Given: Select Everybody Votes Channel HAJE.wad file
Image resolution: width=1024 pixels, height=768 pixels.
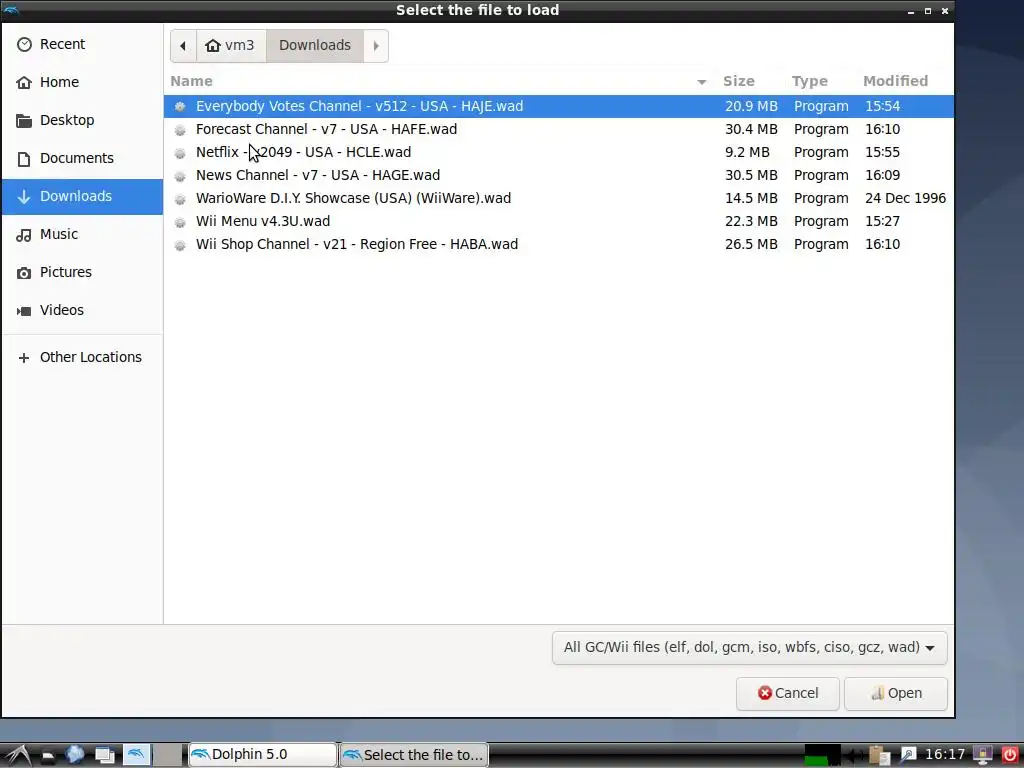Looking at the screenshot, I should pos(558,106).
